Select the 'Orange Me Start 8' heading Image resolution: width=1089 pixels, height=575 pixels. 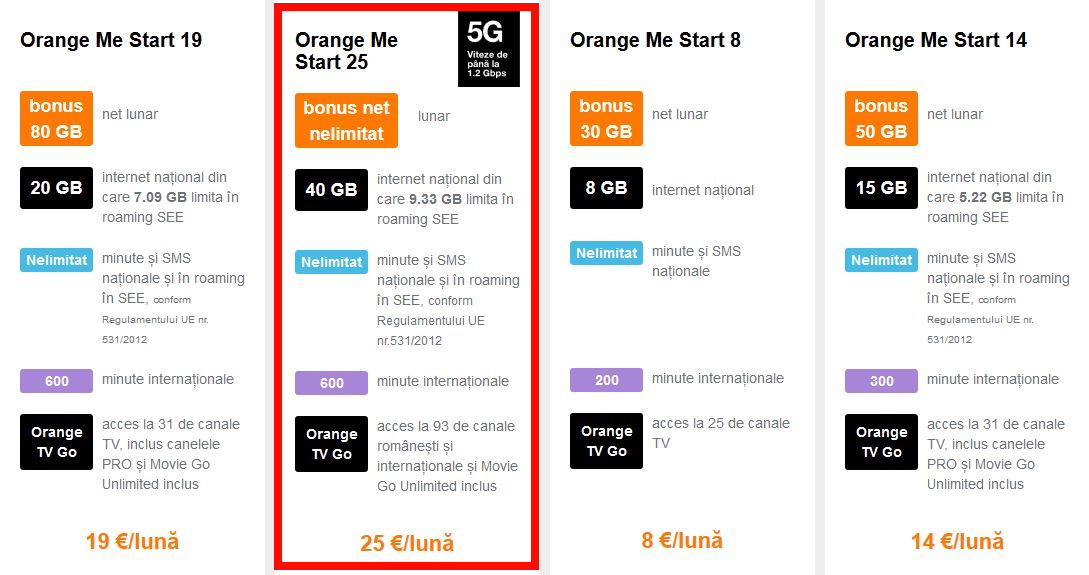point(655,40)
